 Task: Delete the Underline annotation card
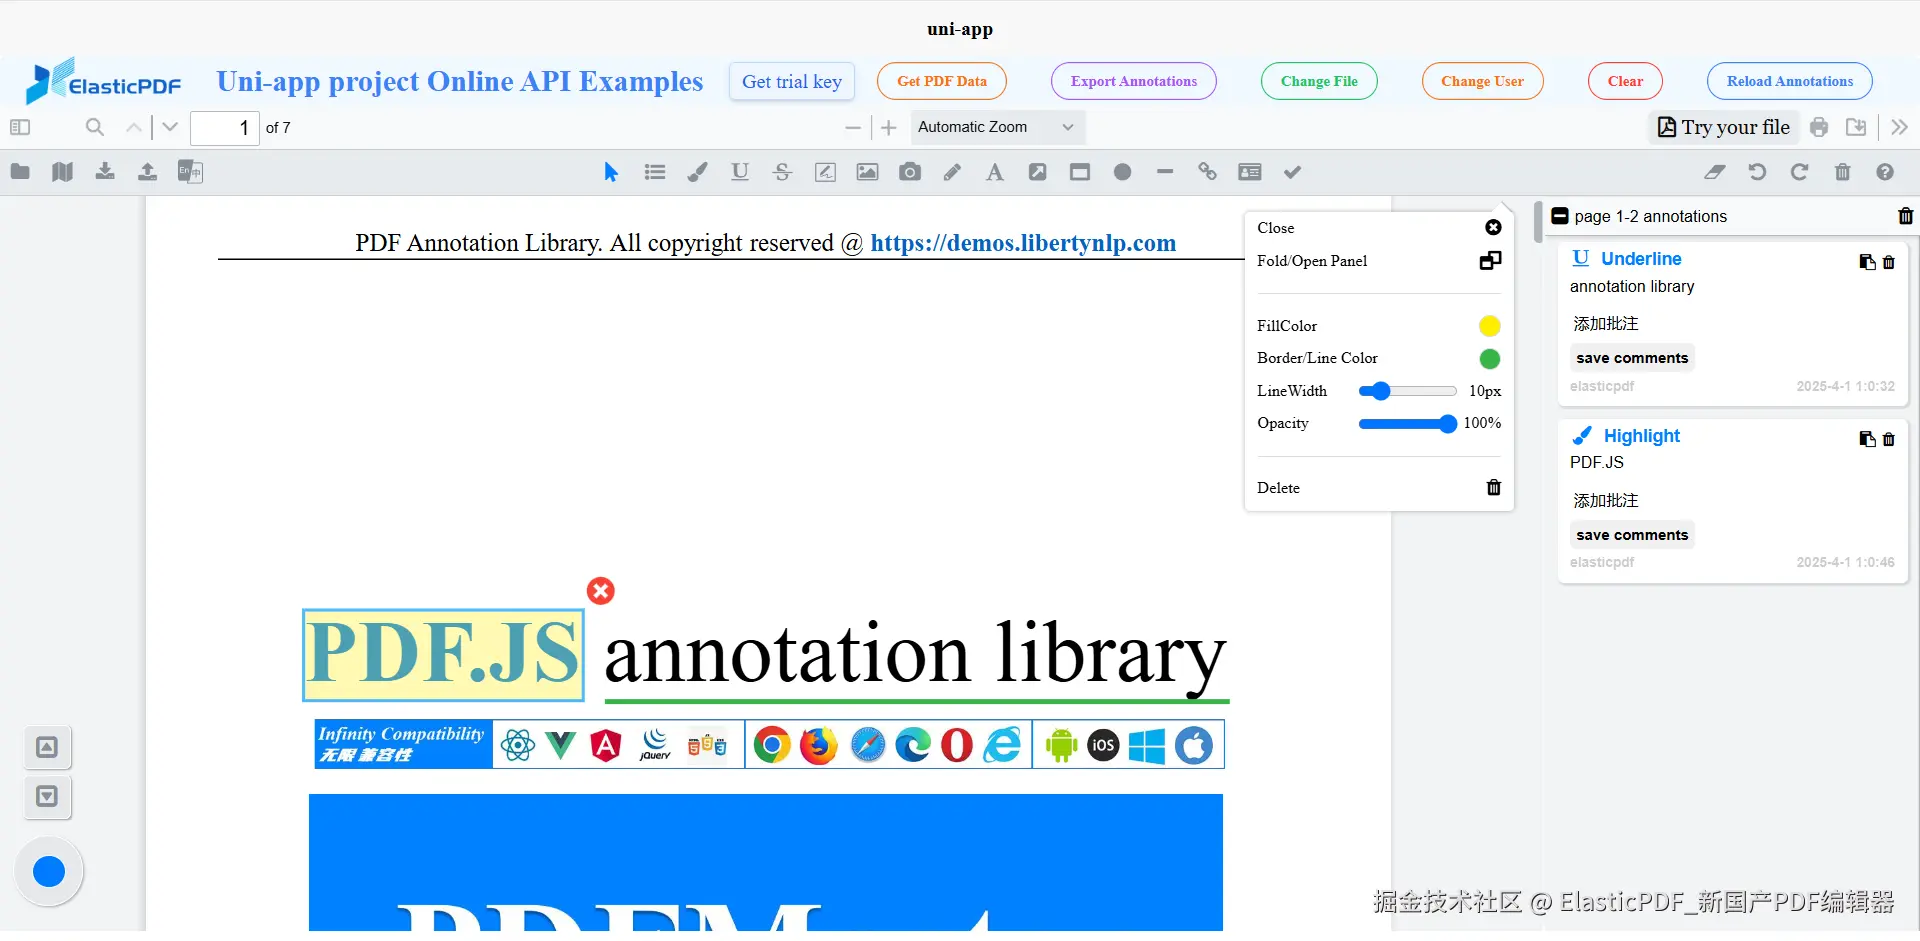[x=1889, y=262]
